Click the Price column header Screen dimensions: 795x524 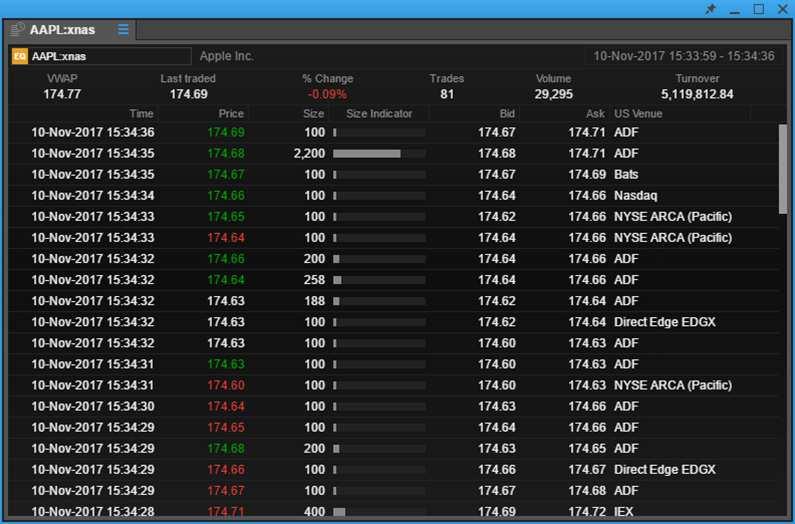(231, 114)
